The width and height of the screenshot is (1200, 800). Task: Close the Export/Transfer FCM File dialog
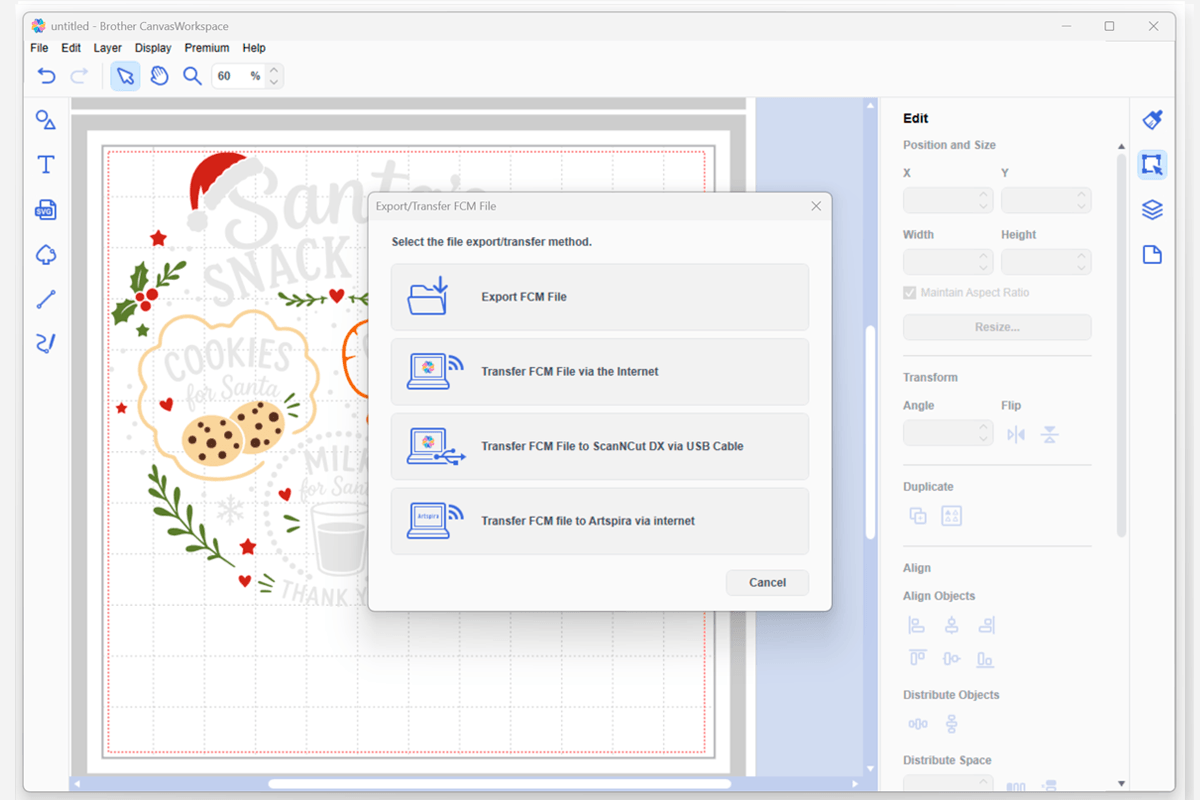816,206
